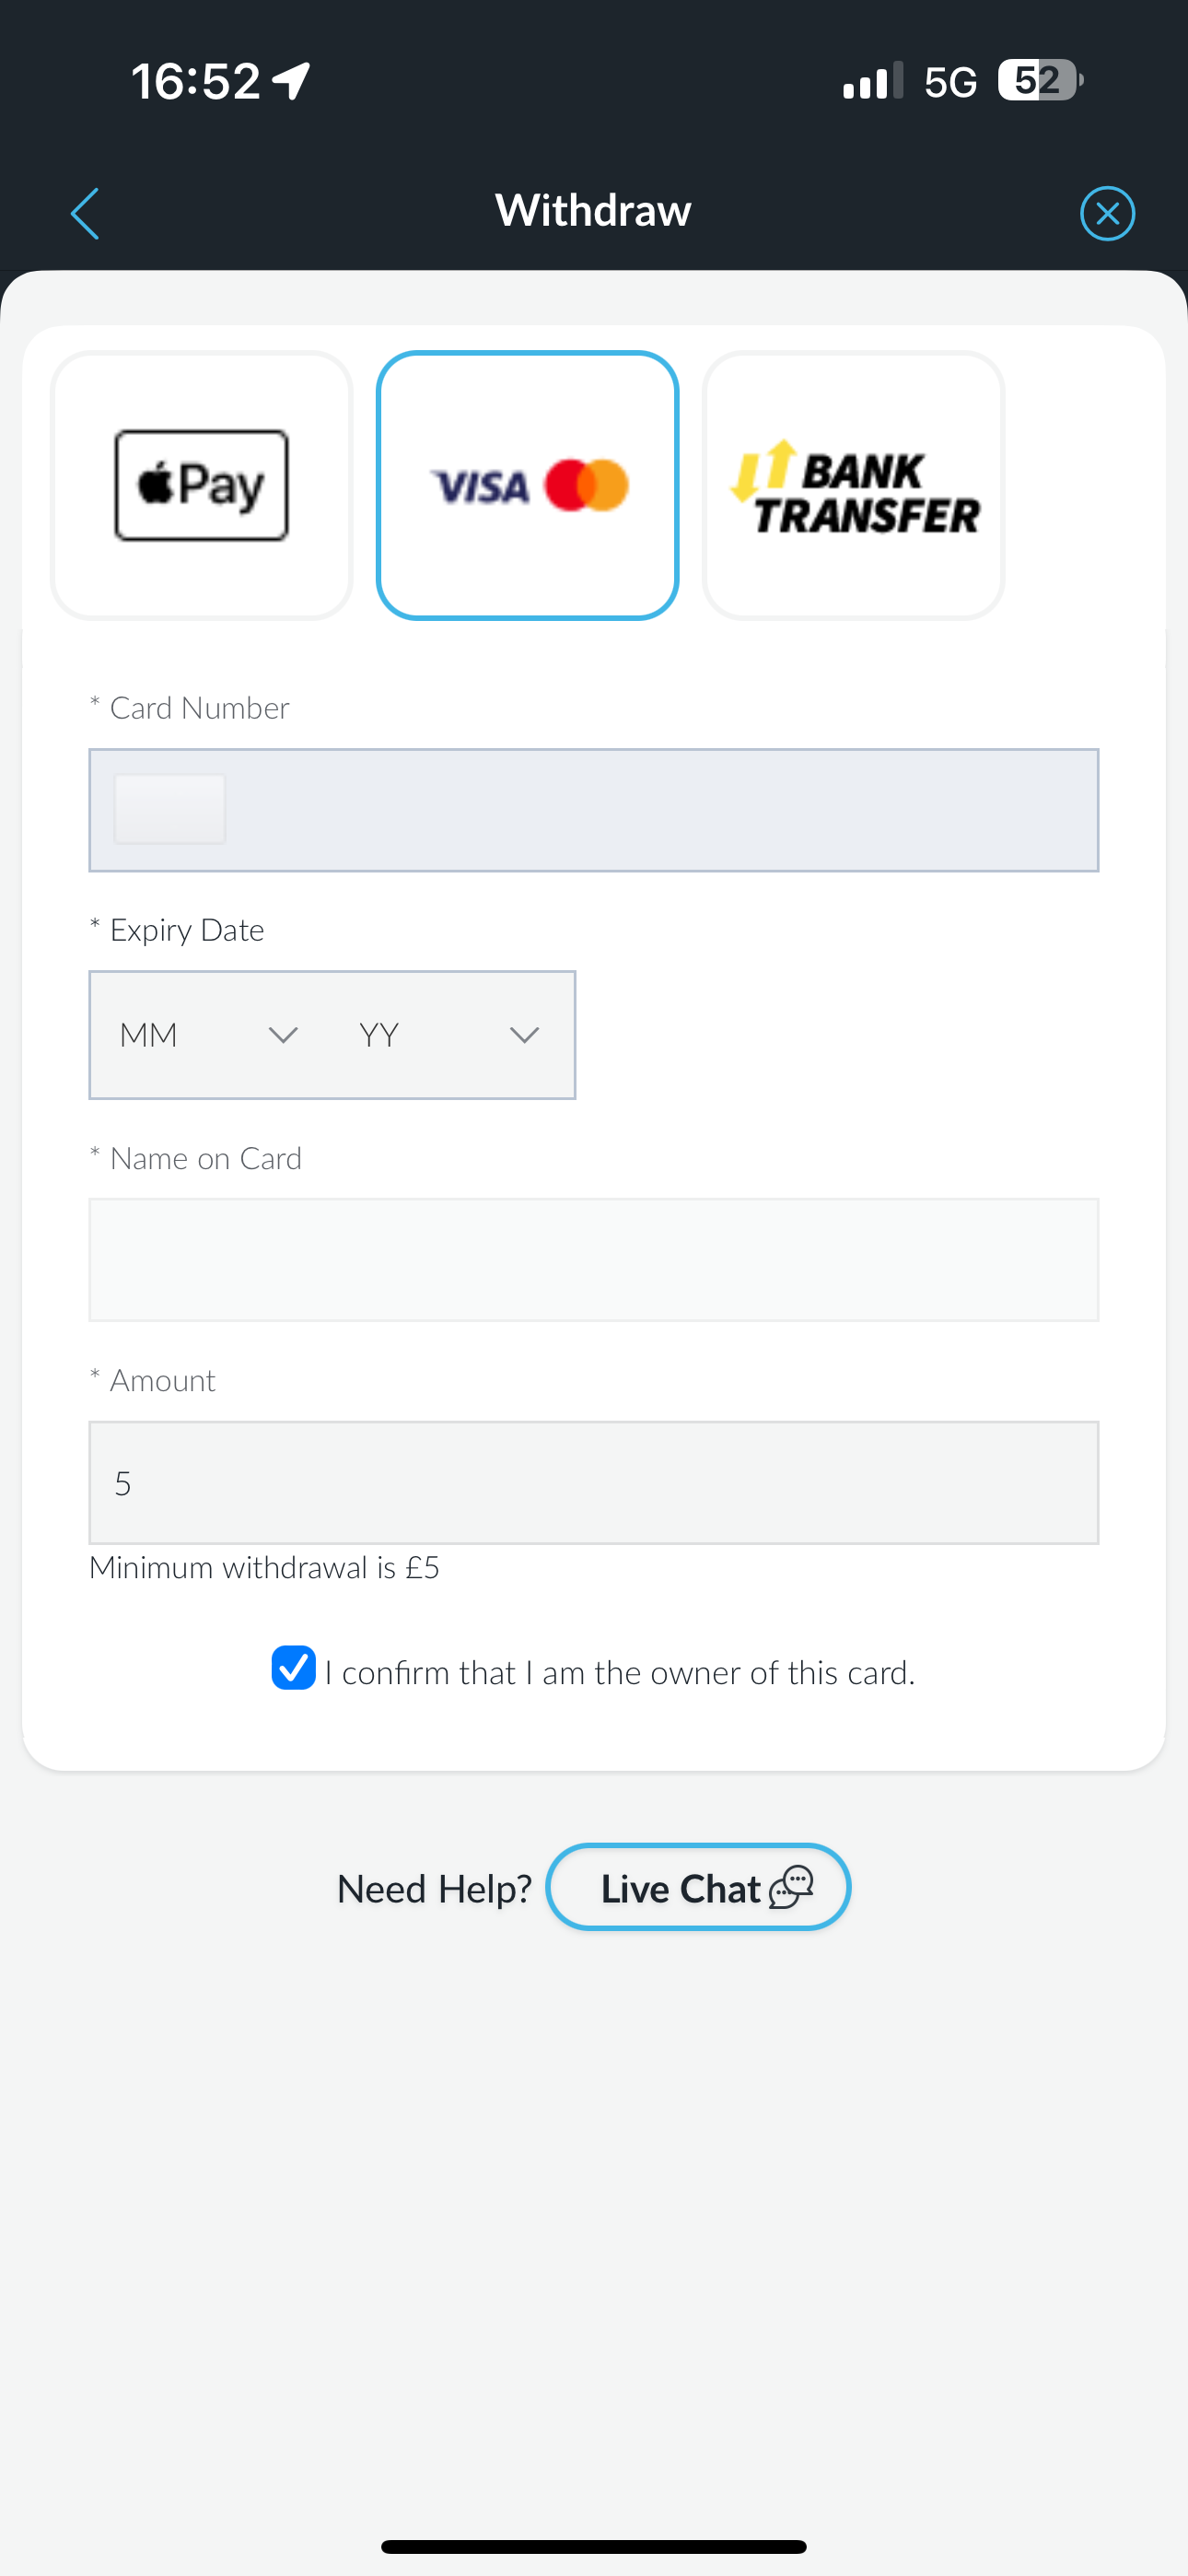Click the Live Chat speech bubble icon
Viewport: 1188px width, 2576px height.
tap(790, 1887)
